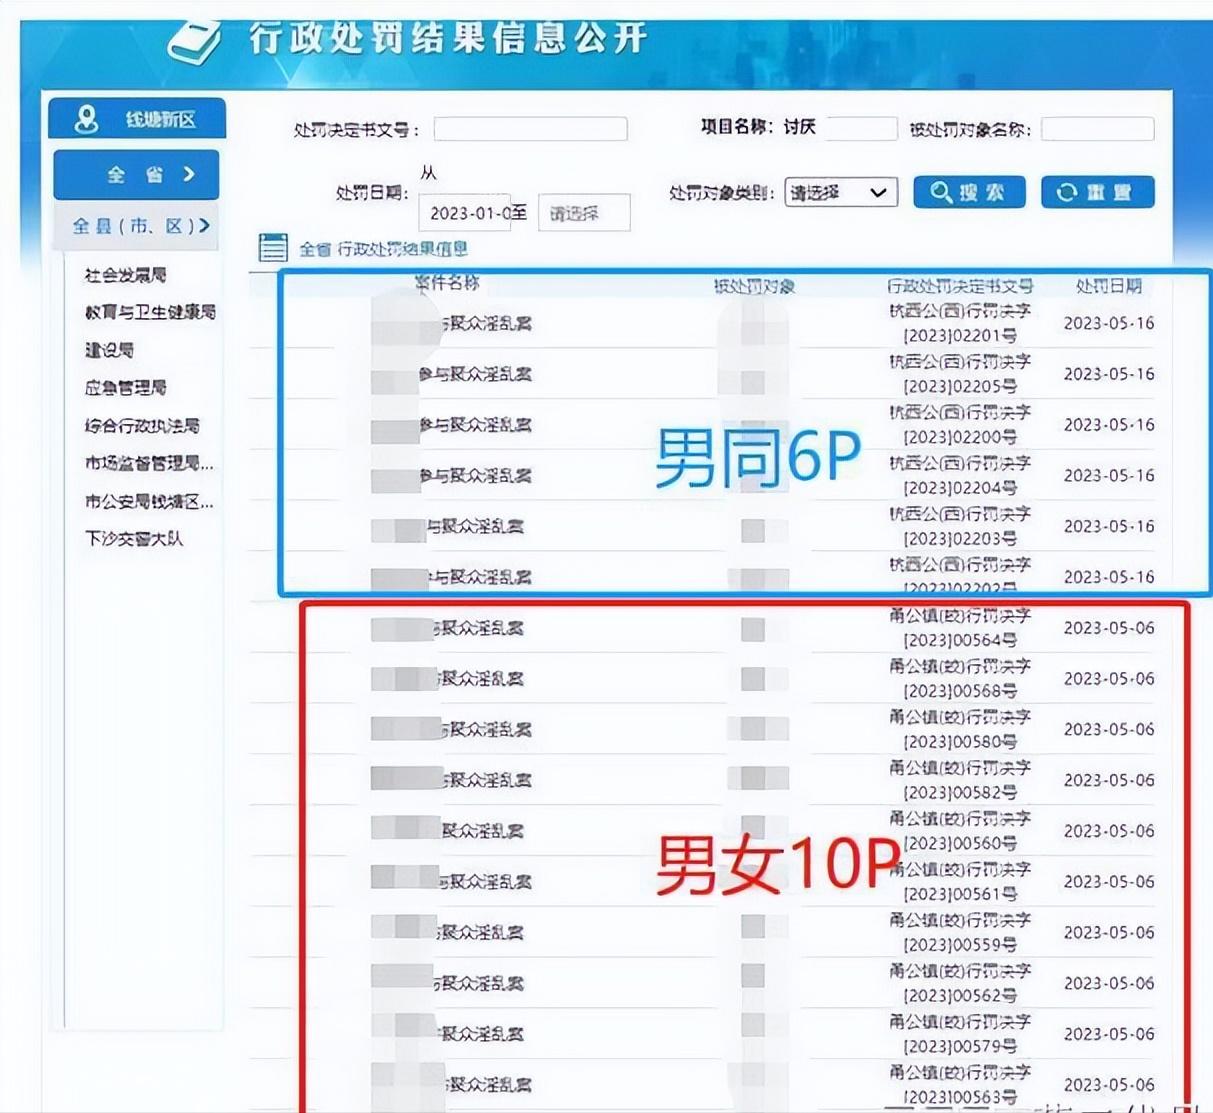
Task: Open the 处罚对象类别 dropdown showing 请选择
Action: [x=841, y=192]
